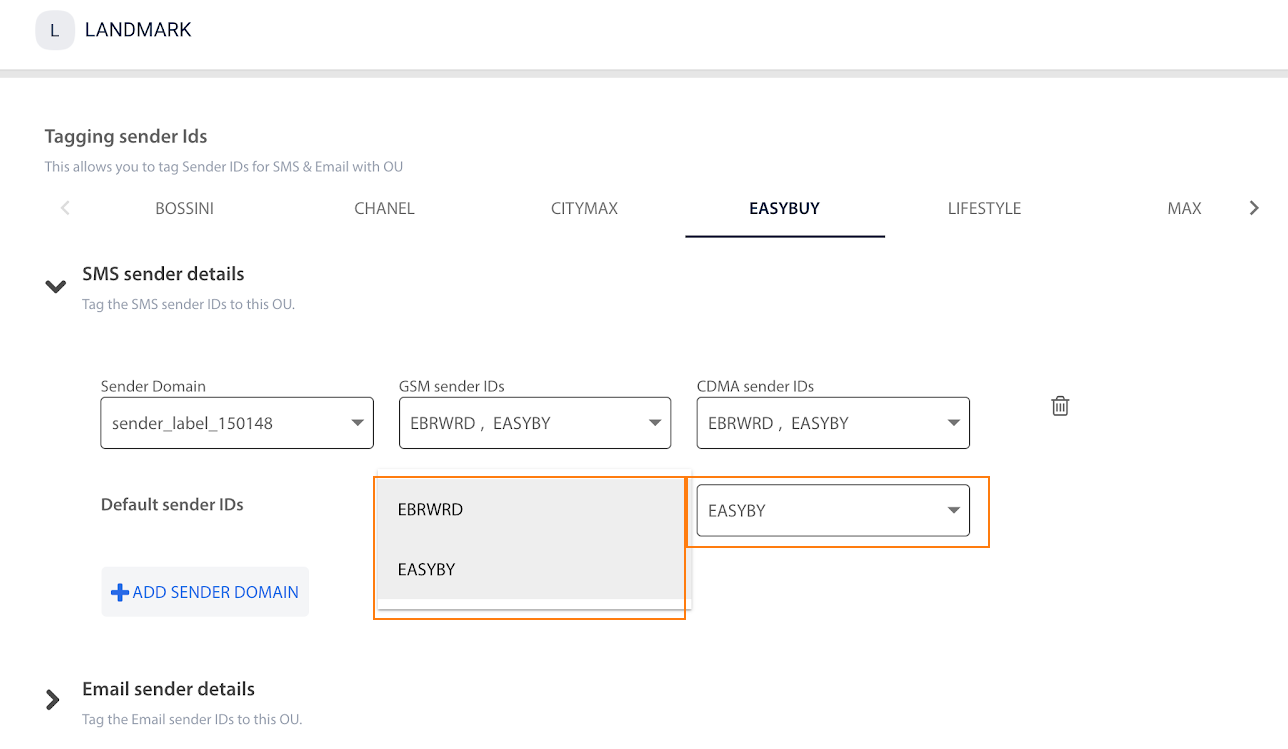Switch to the CHANEL tab
This screenshot has height=749, width=1288.
click(x=385, y=209)
